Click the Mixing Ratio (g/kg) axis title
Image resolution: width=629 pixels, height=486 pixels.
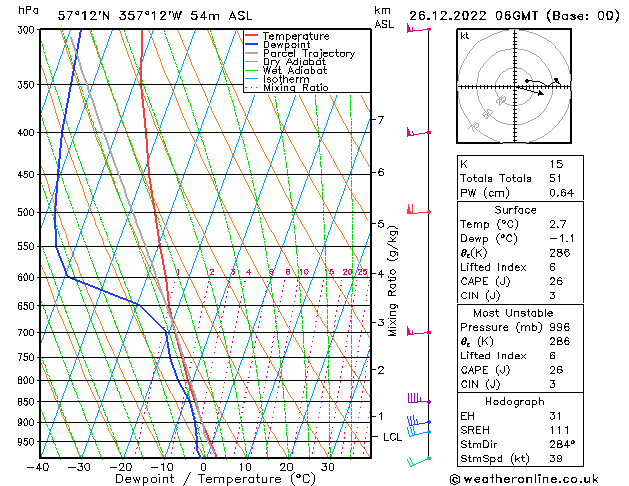point(392,281)
